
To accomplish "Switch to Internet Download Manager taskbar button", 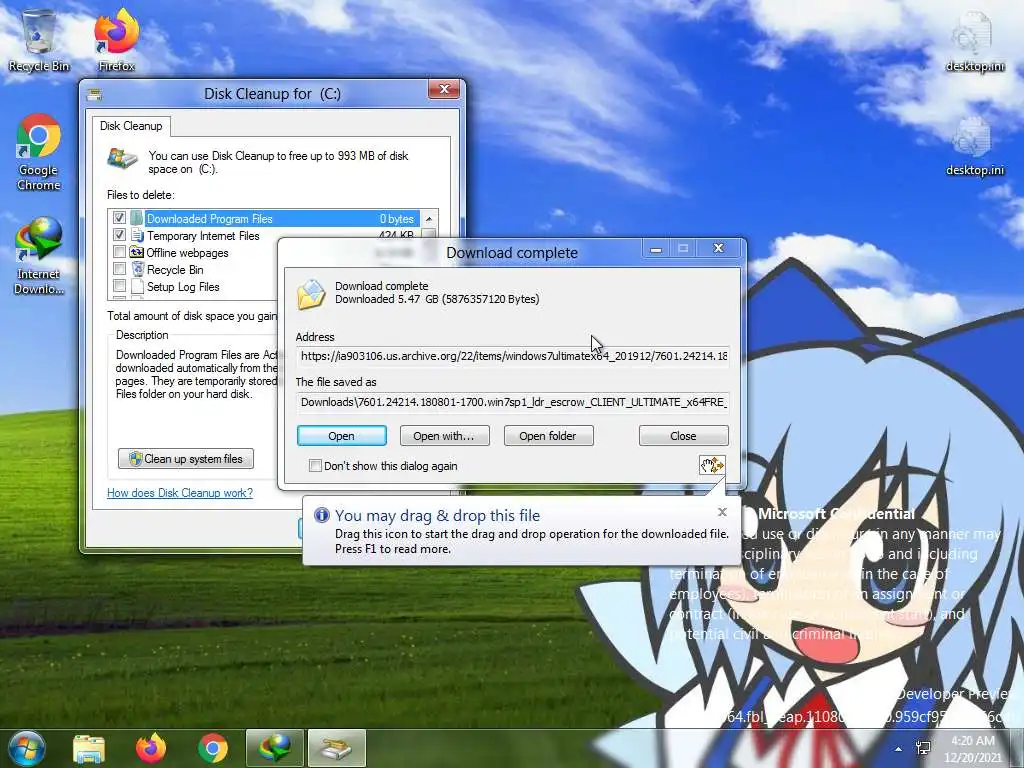I will point(274,748).
